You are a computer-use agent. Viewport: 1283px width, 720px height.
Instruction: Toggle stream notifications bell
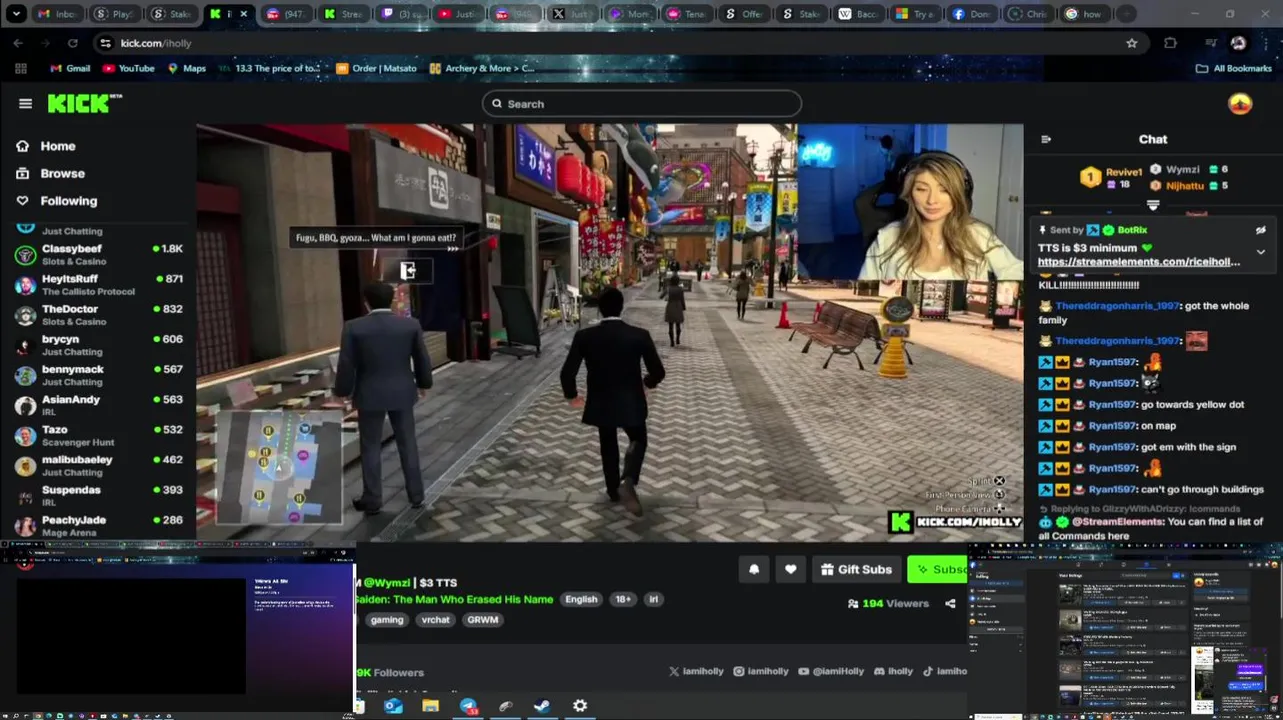pos(754,569)
